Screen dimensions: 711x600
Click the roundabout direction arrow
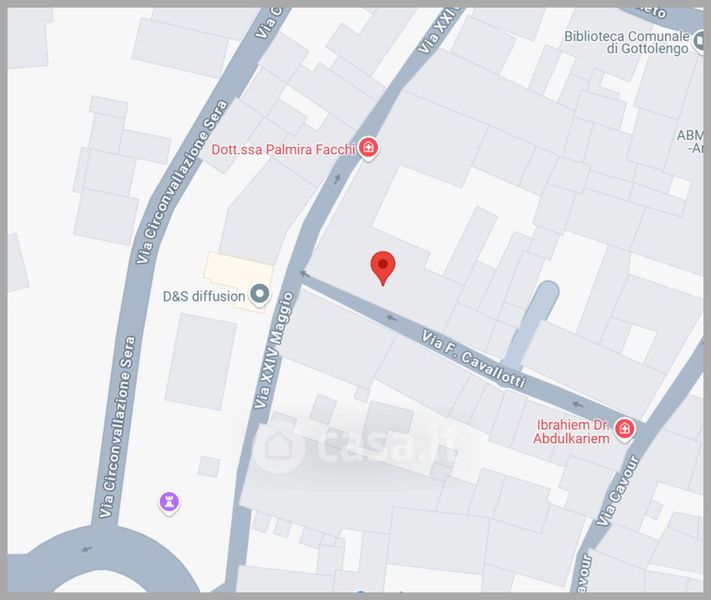(87, 549)
